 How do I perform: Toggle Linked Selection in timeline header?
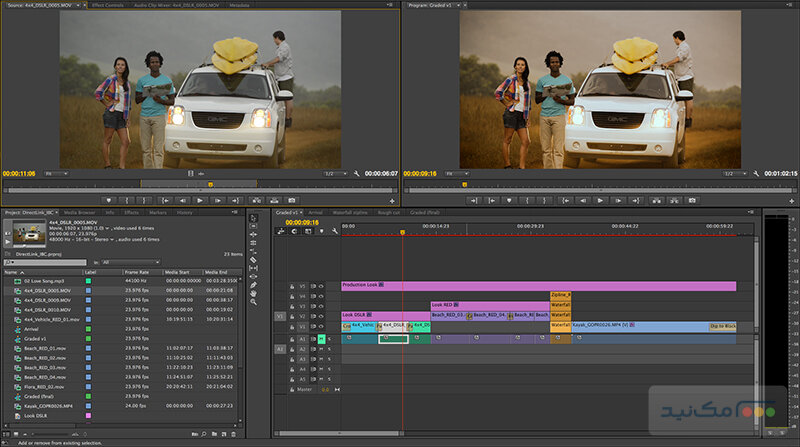pyautogui.click(x=308, y=231)
